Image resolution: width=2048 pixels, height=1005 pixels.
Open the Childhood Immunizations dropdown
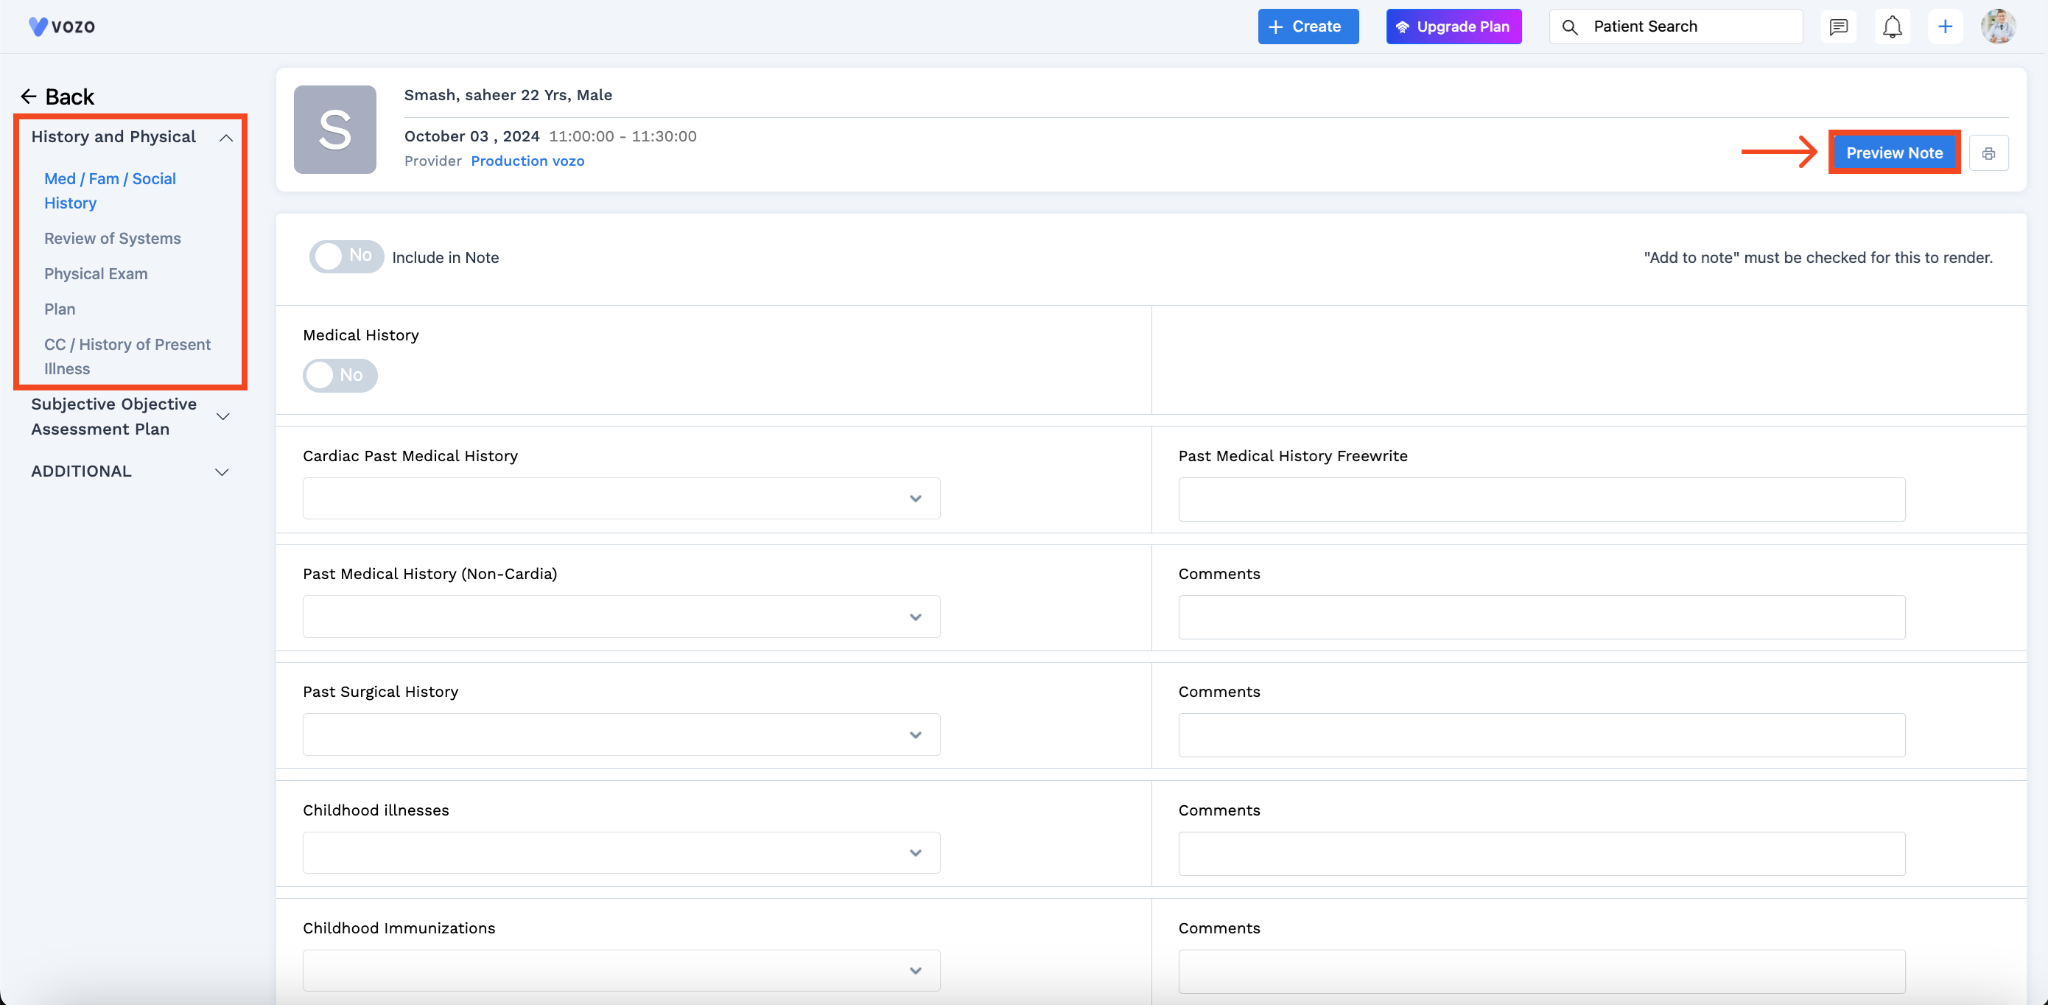coord(621,971)
